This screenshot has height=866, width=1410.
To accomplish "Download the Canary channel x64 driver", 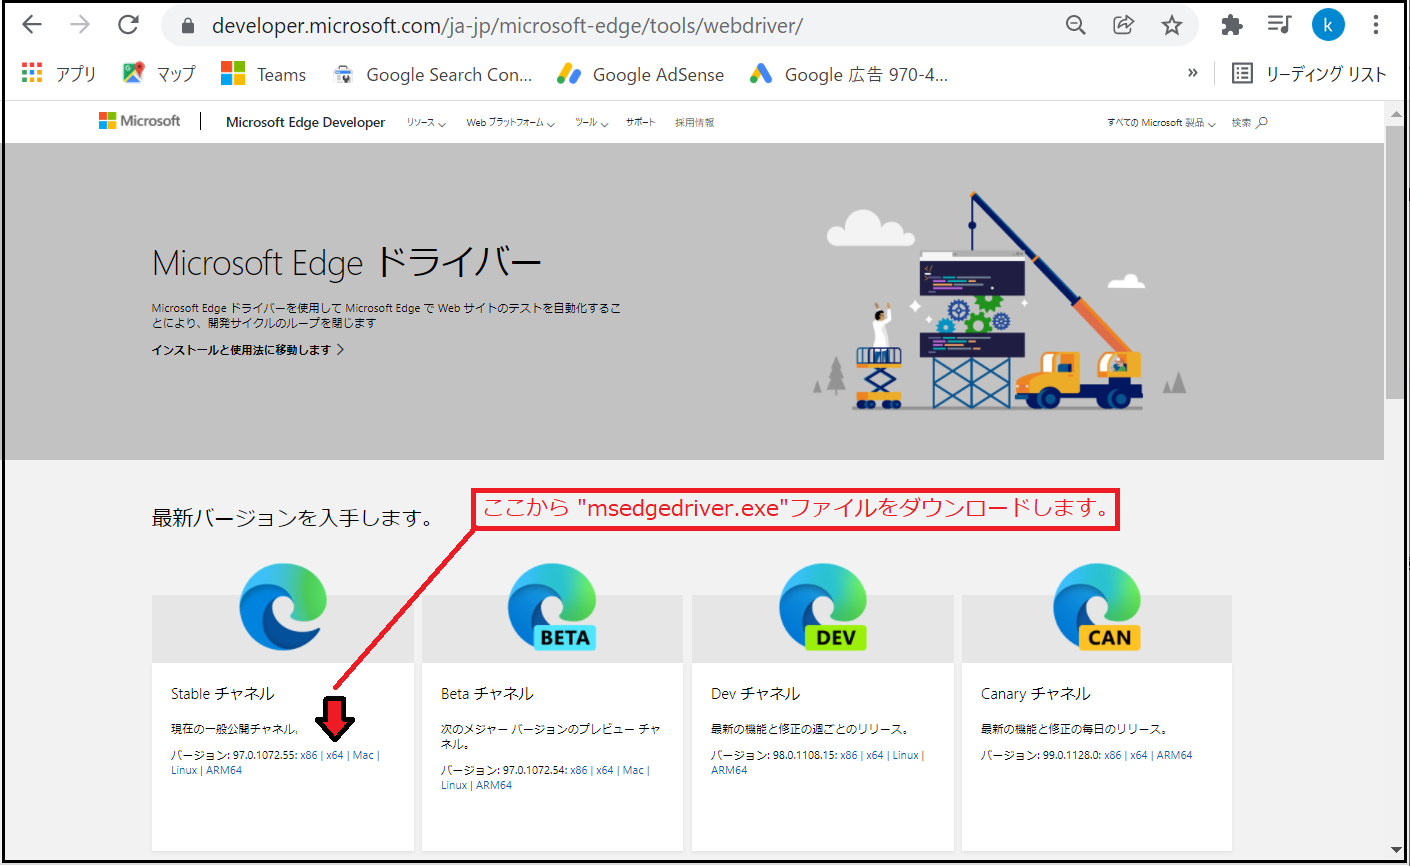I will pyautogui.click(x=1139, y=755).
